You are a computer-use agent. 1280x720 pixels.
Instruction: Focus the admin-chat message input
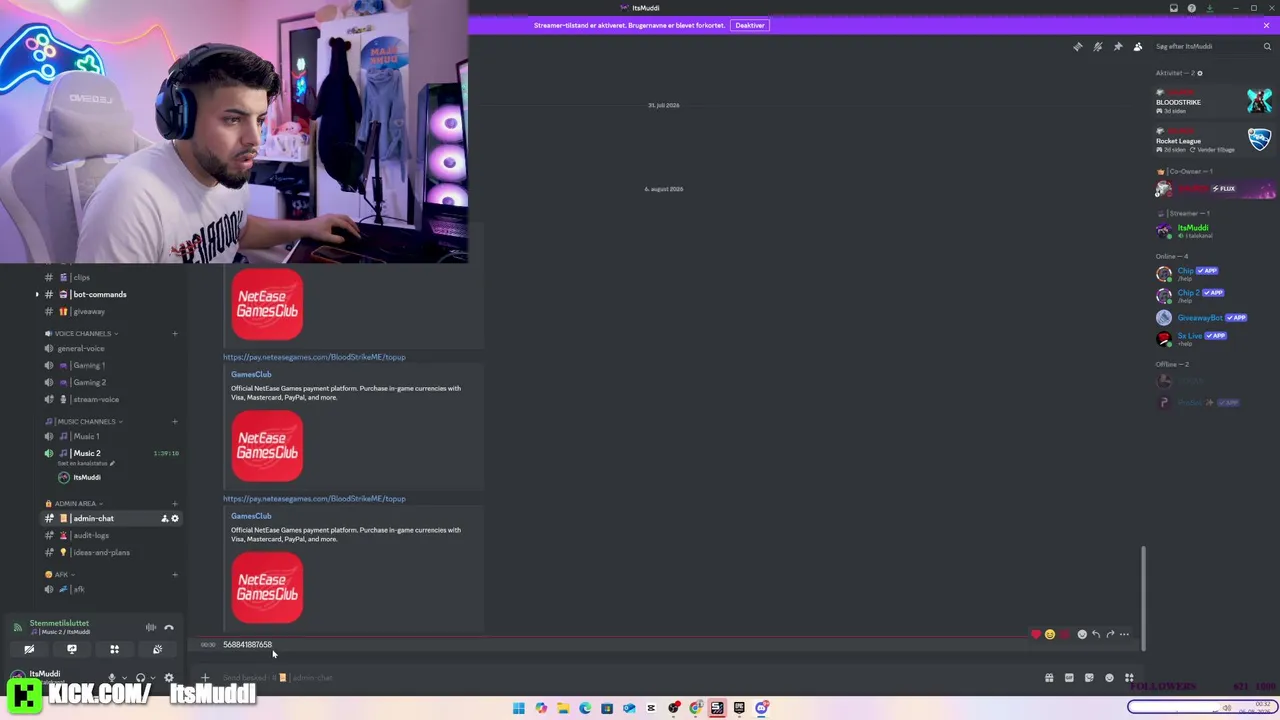620,678
